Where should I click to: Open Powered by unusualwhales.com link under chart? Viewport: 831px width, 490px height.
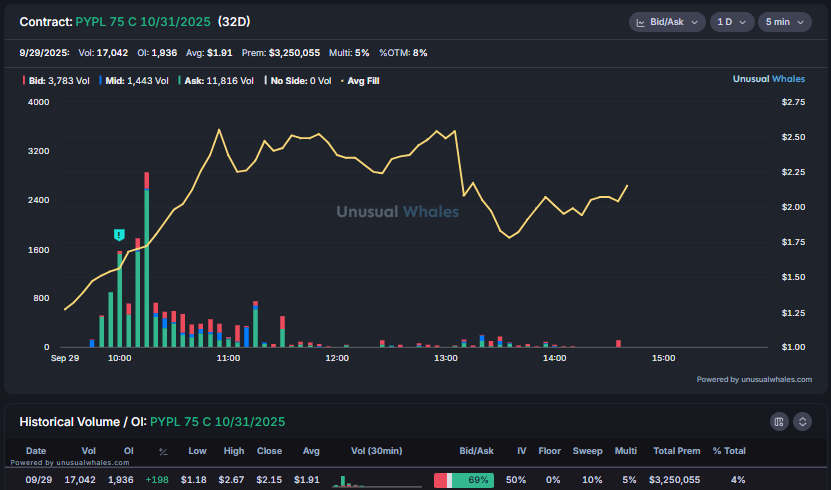coord(756,379)
